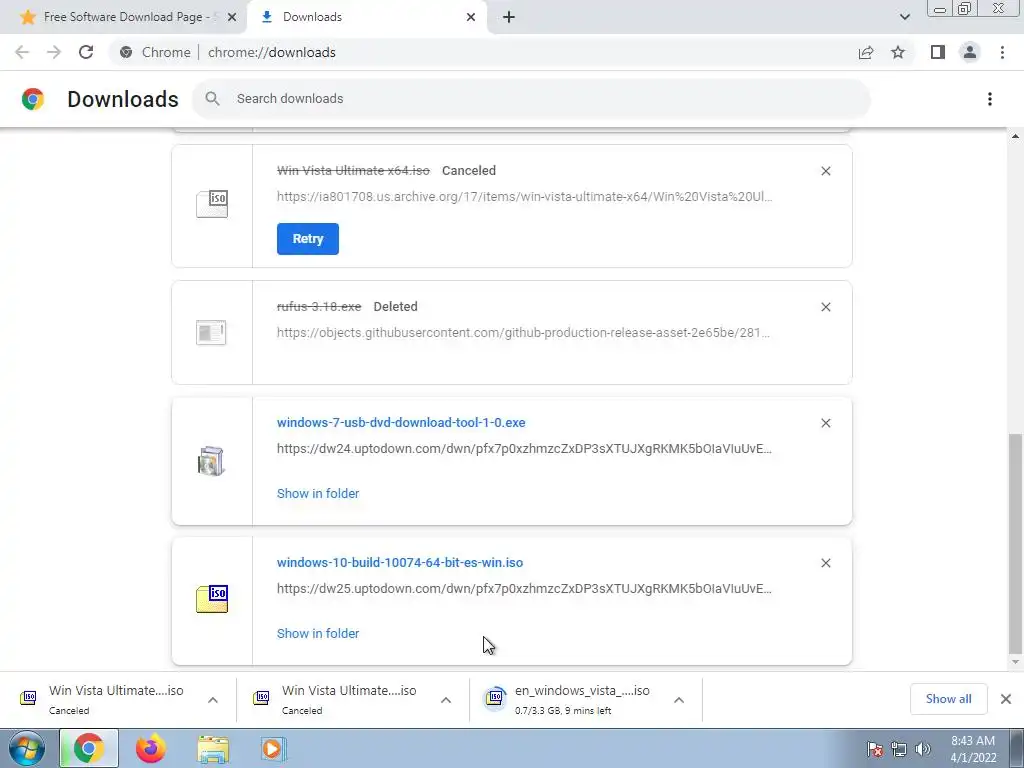Click the network tray icon
This screenshot has width=1024, height=768.
click(x=899, y=749)
